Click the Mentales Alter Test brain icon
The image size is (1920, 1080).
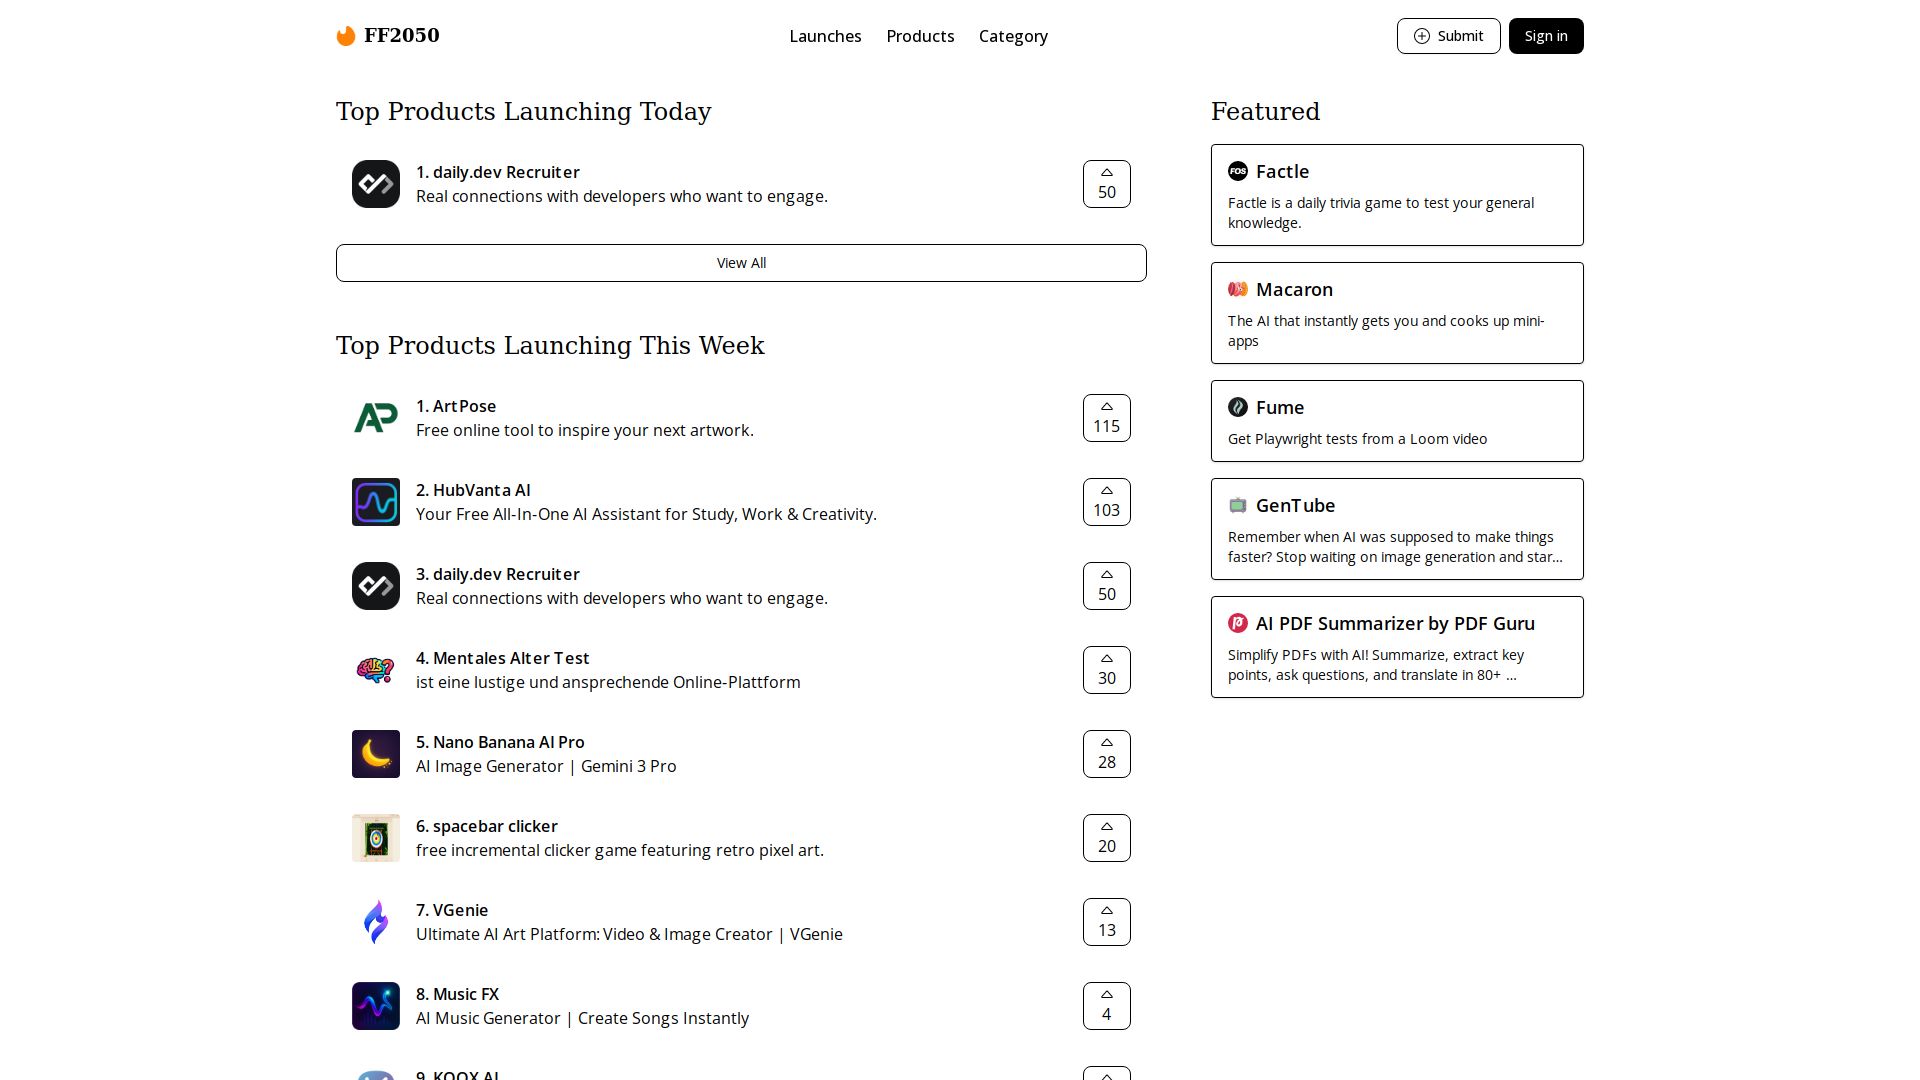point(376,670)
